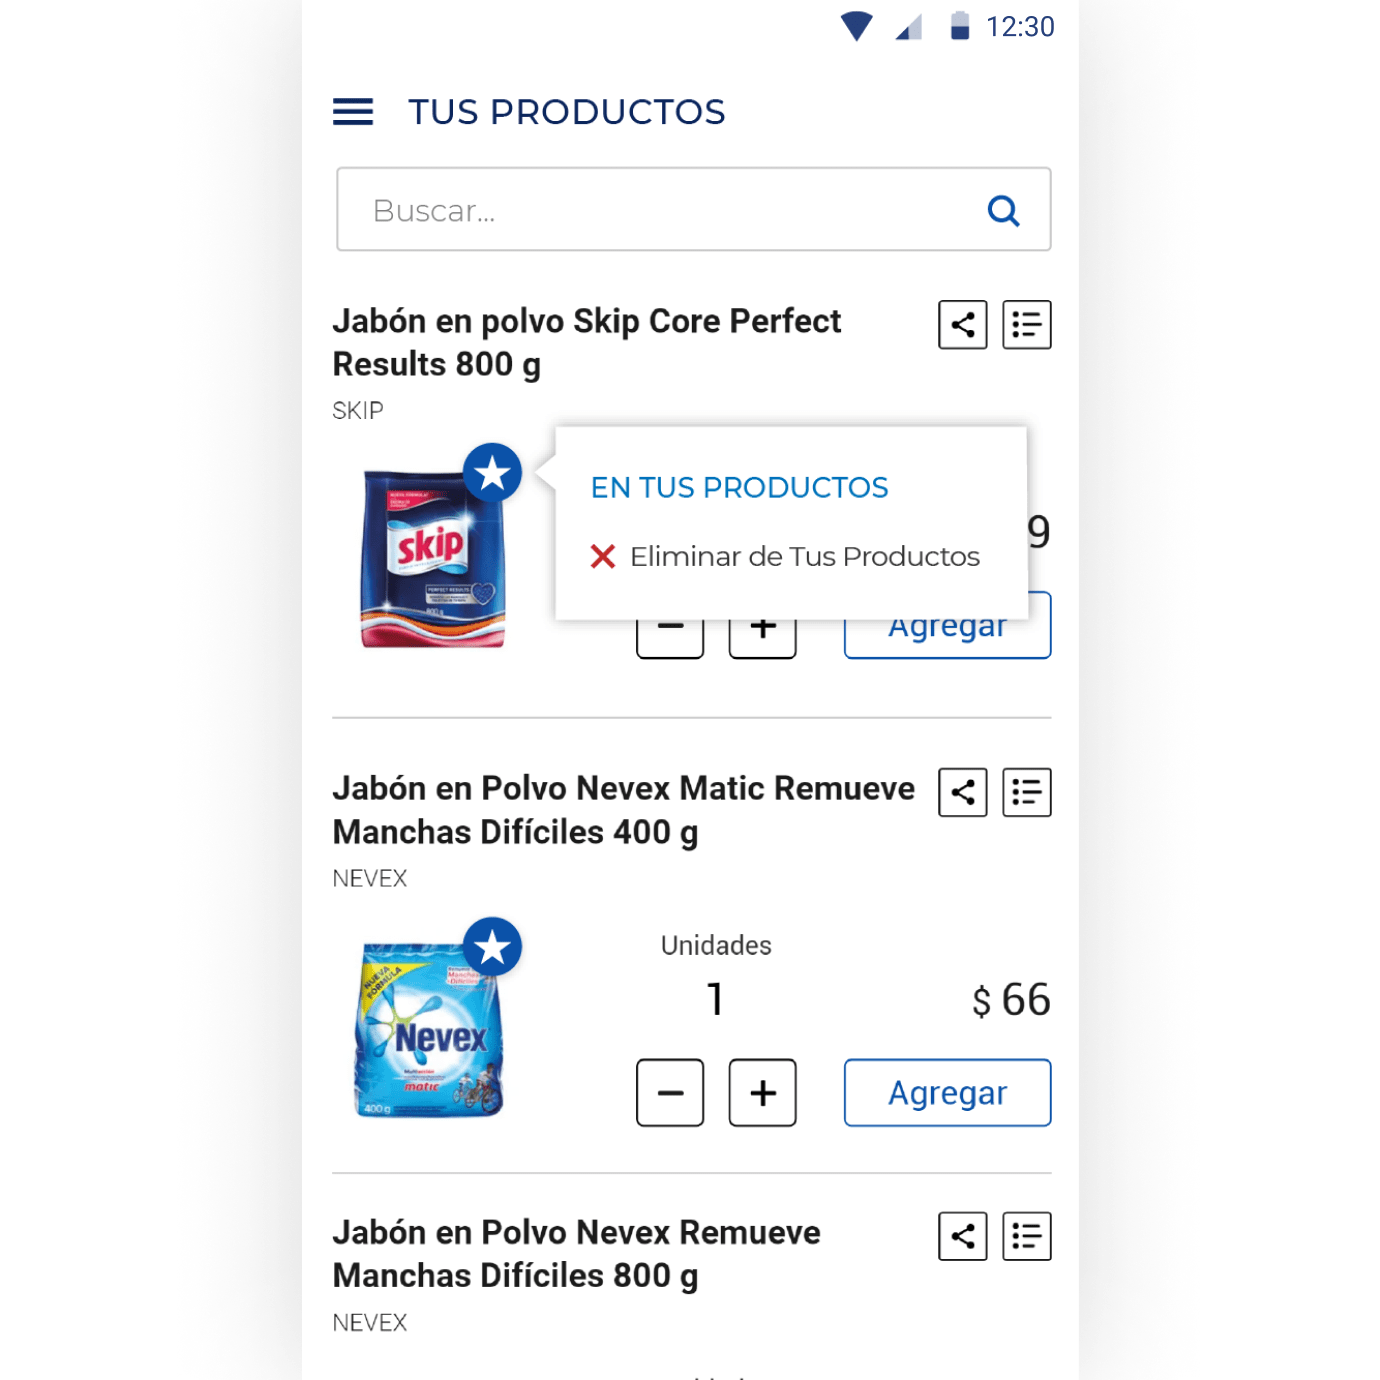
Task: Share the Nevex Remueve Manchas 800 g product
Action: (963, 1237)
